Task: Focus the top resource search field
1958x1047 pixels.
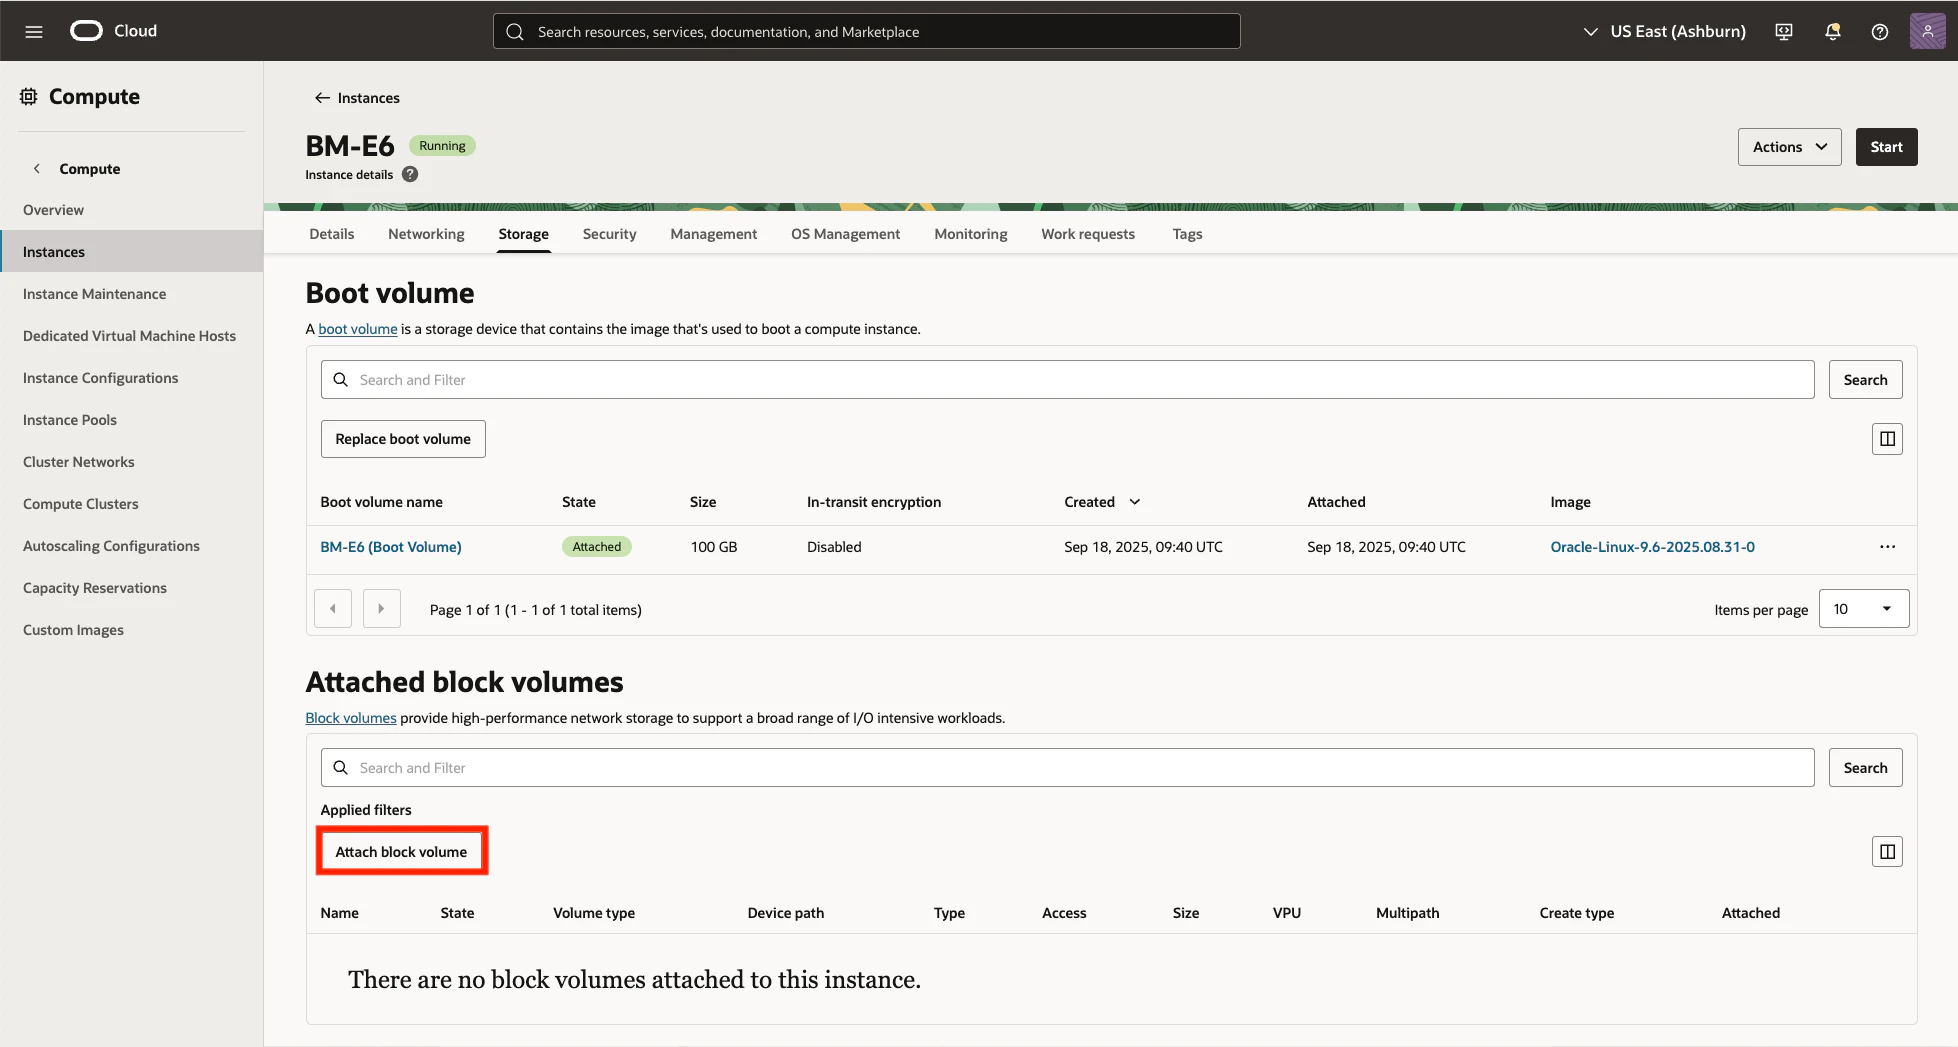Action: coord(867,31)
